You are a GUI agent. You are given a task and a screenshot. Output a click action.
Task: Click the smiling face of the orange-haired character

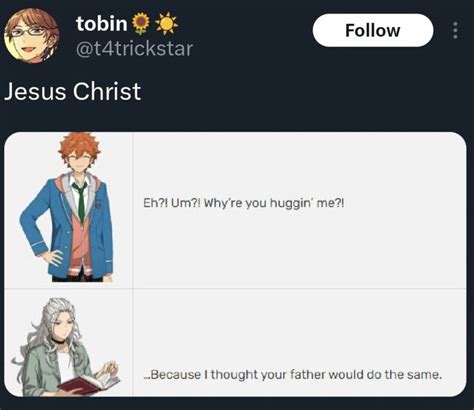[x=81, y=159]
